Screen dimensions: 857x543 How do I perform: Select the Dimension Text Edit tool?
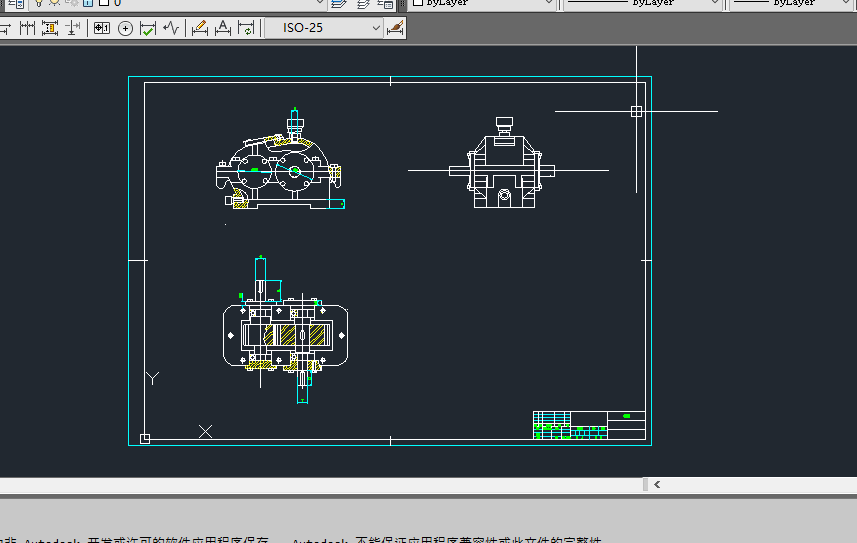pyautogui.click(x=223, y=28)
